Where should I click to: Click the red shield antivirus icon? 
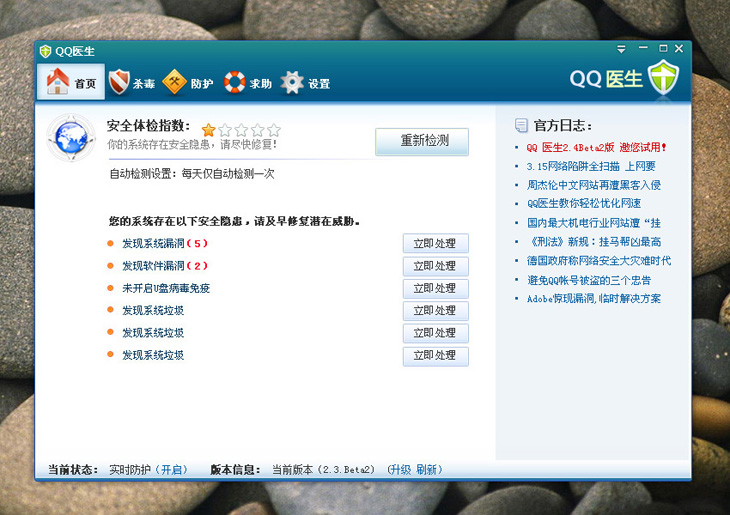(119, 81)
